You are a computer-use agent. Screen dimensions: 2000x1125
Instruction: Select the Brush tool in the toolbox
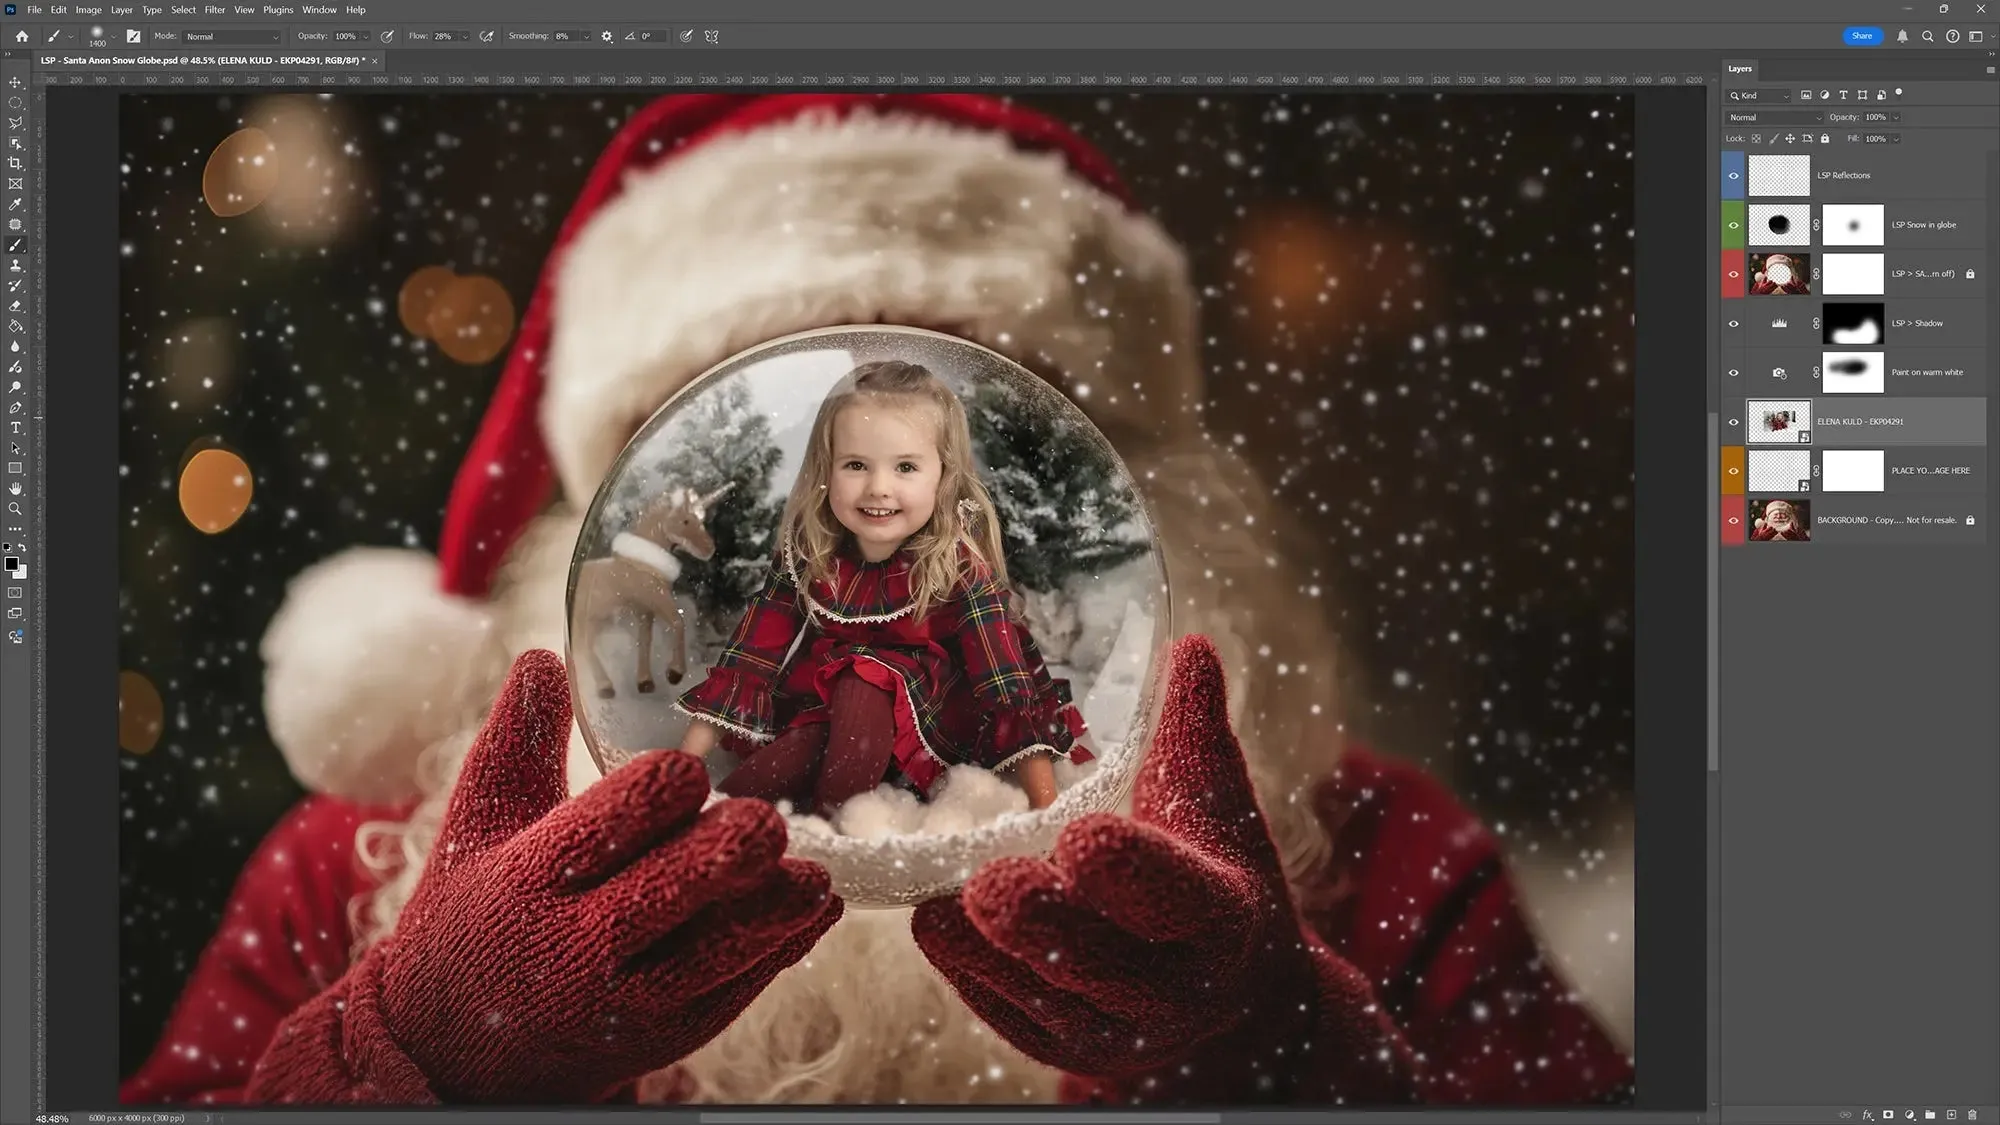tap(15, 245)
